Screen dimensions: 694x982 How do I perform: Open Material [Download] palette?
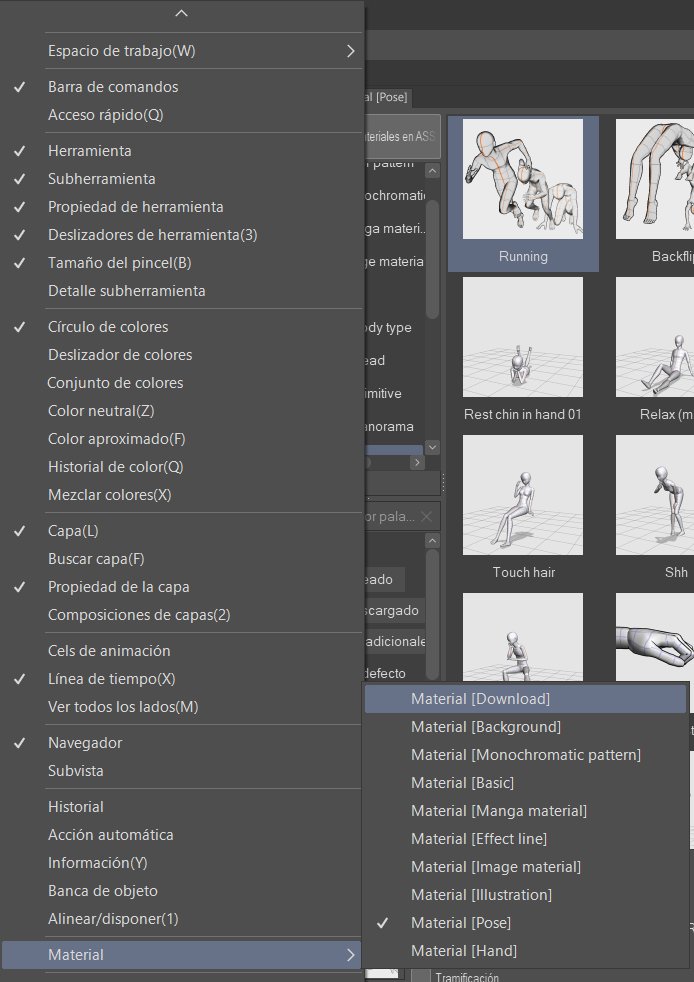point(526,699)
